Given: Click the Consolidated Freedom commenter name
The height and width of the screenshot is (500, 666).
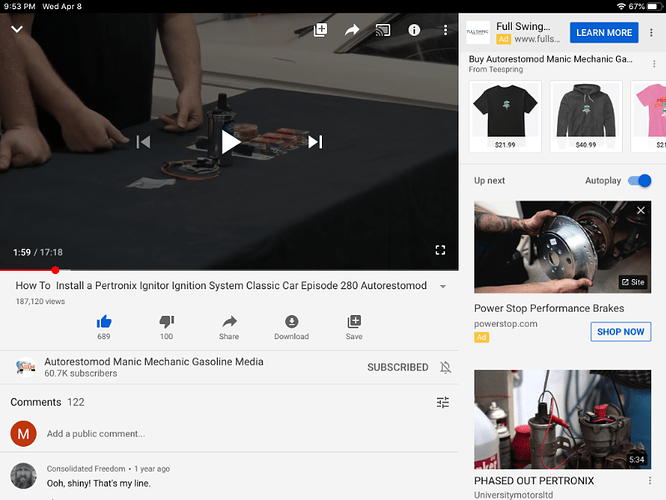Looking at the screenshot, I should 86,469.
